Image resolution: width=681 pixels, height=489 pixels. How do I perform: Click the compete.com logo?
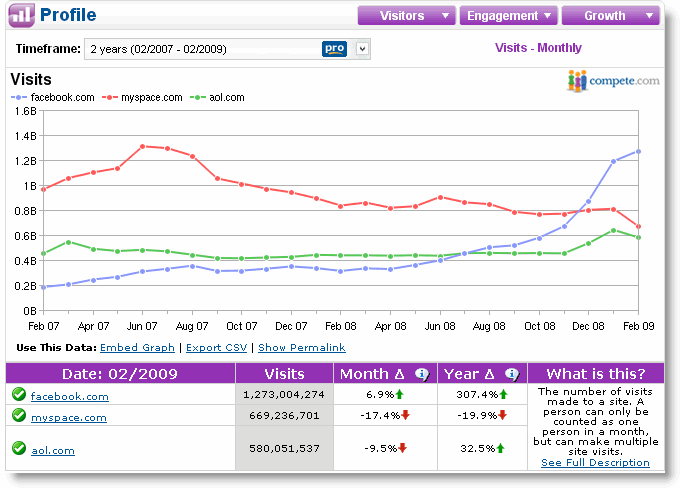613,81
